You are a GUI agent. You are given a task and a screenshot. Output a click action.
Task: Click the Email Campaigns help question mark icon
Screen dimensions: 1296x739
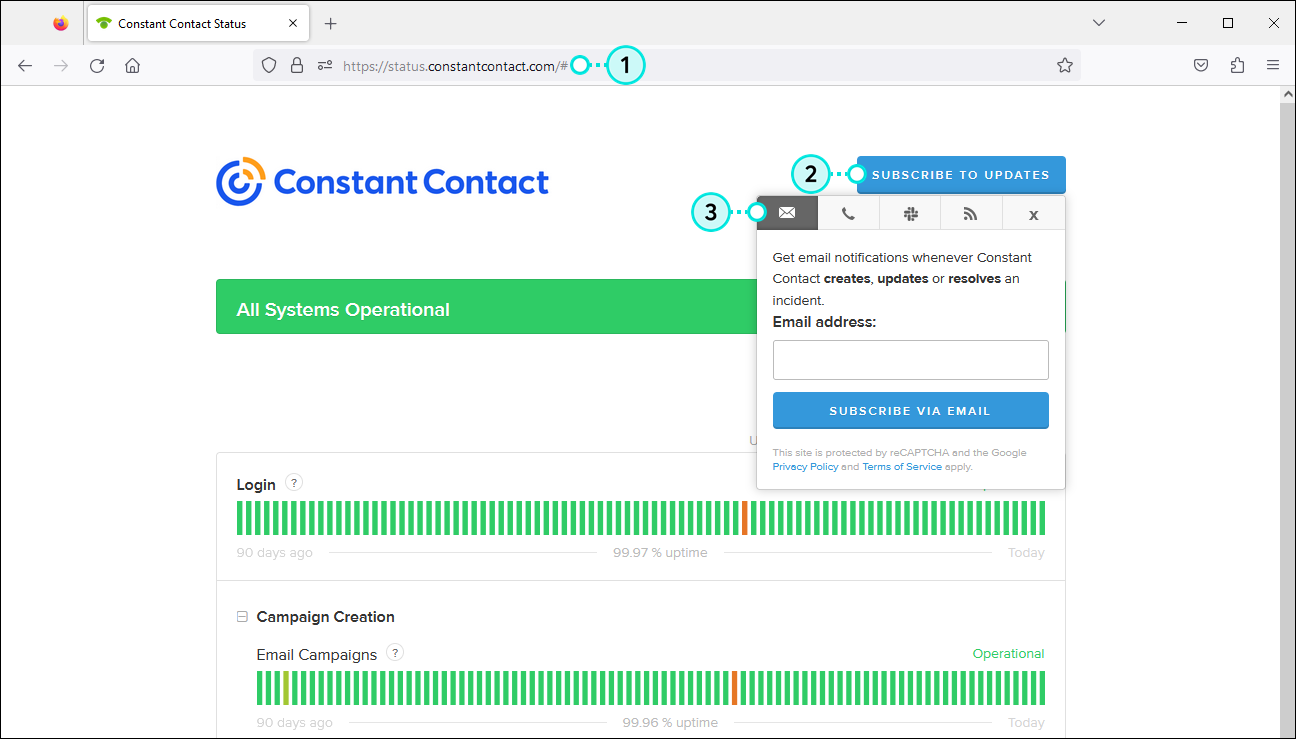[x=395, y=653]
